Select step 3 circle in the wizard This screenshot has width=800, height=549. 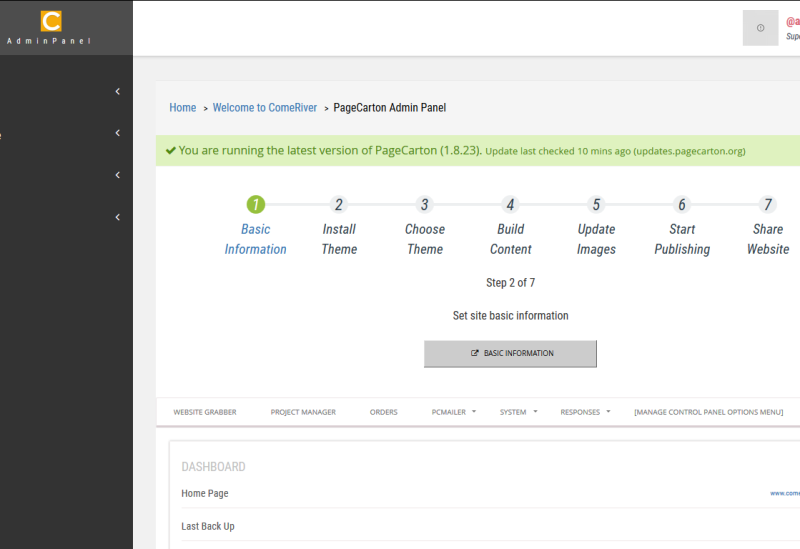(x=424, y=205)
